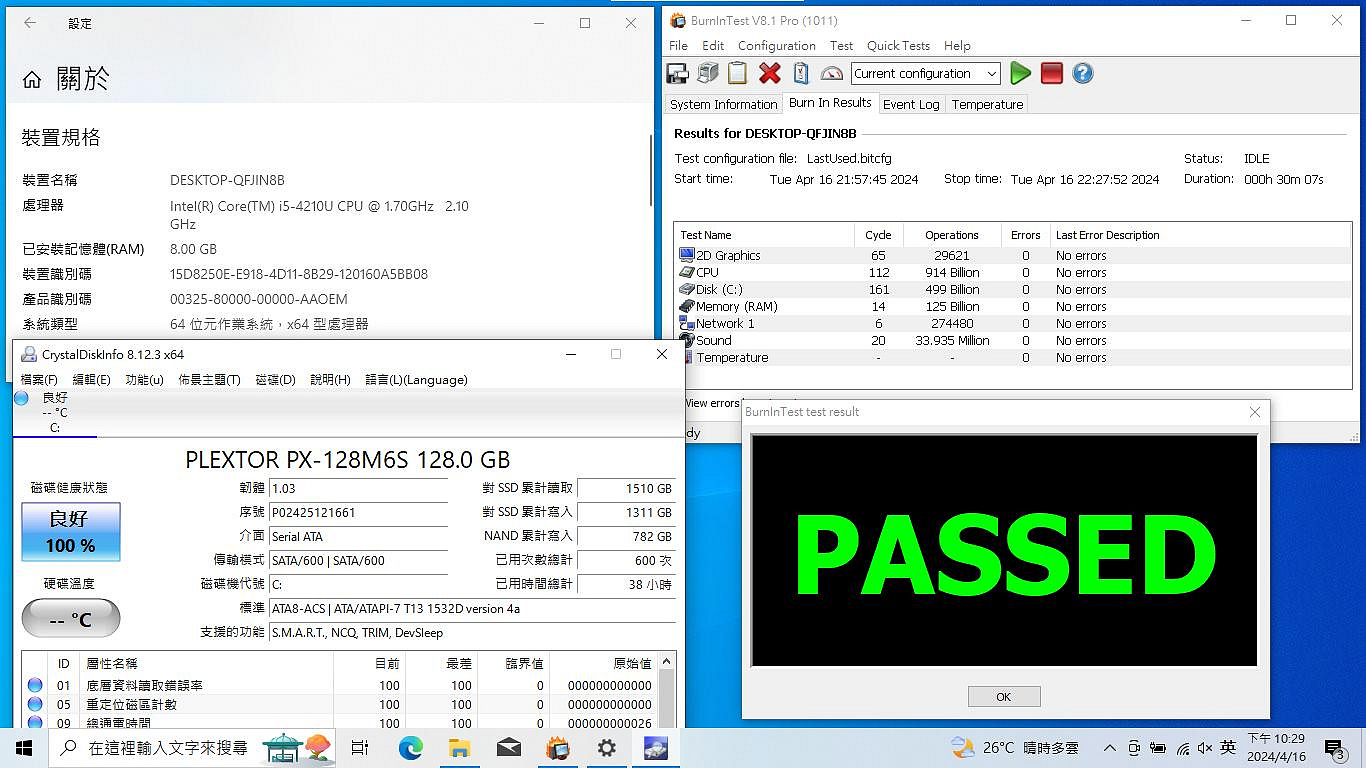This screenshot has width=1366, height=768.
Task: Click the Network 1 test row icon
Action: (x=686, y=323)
